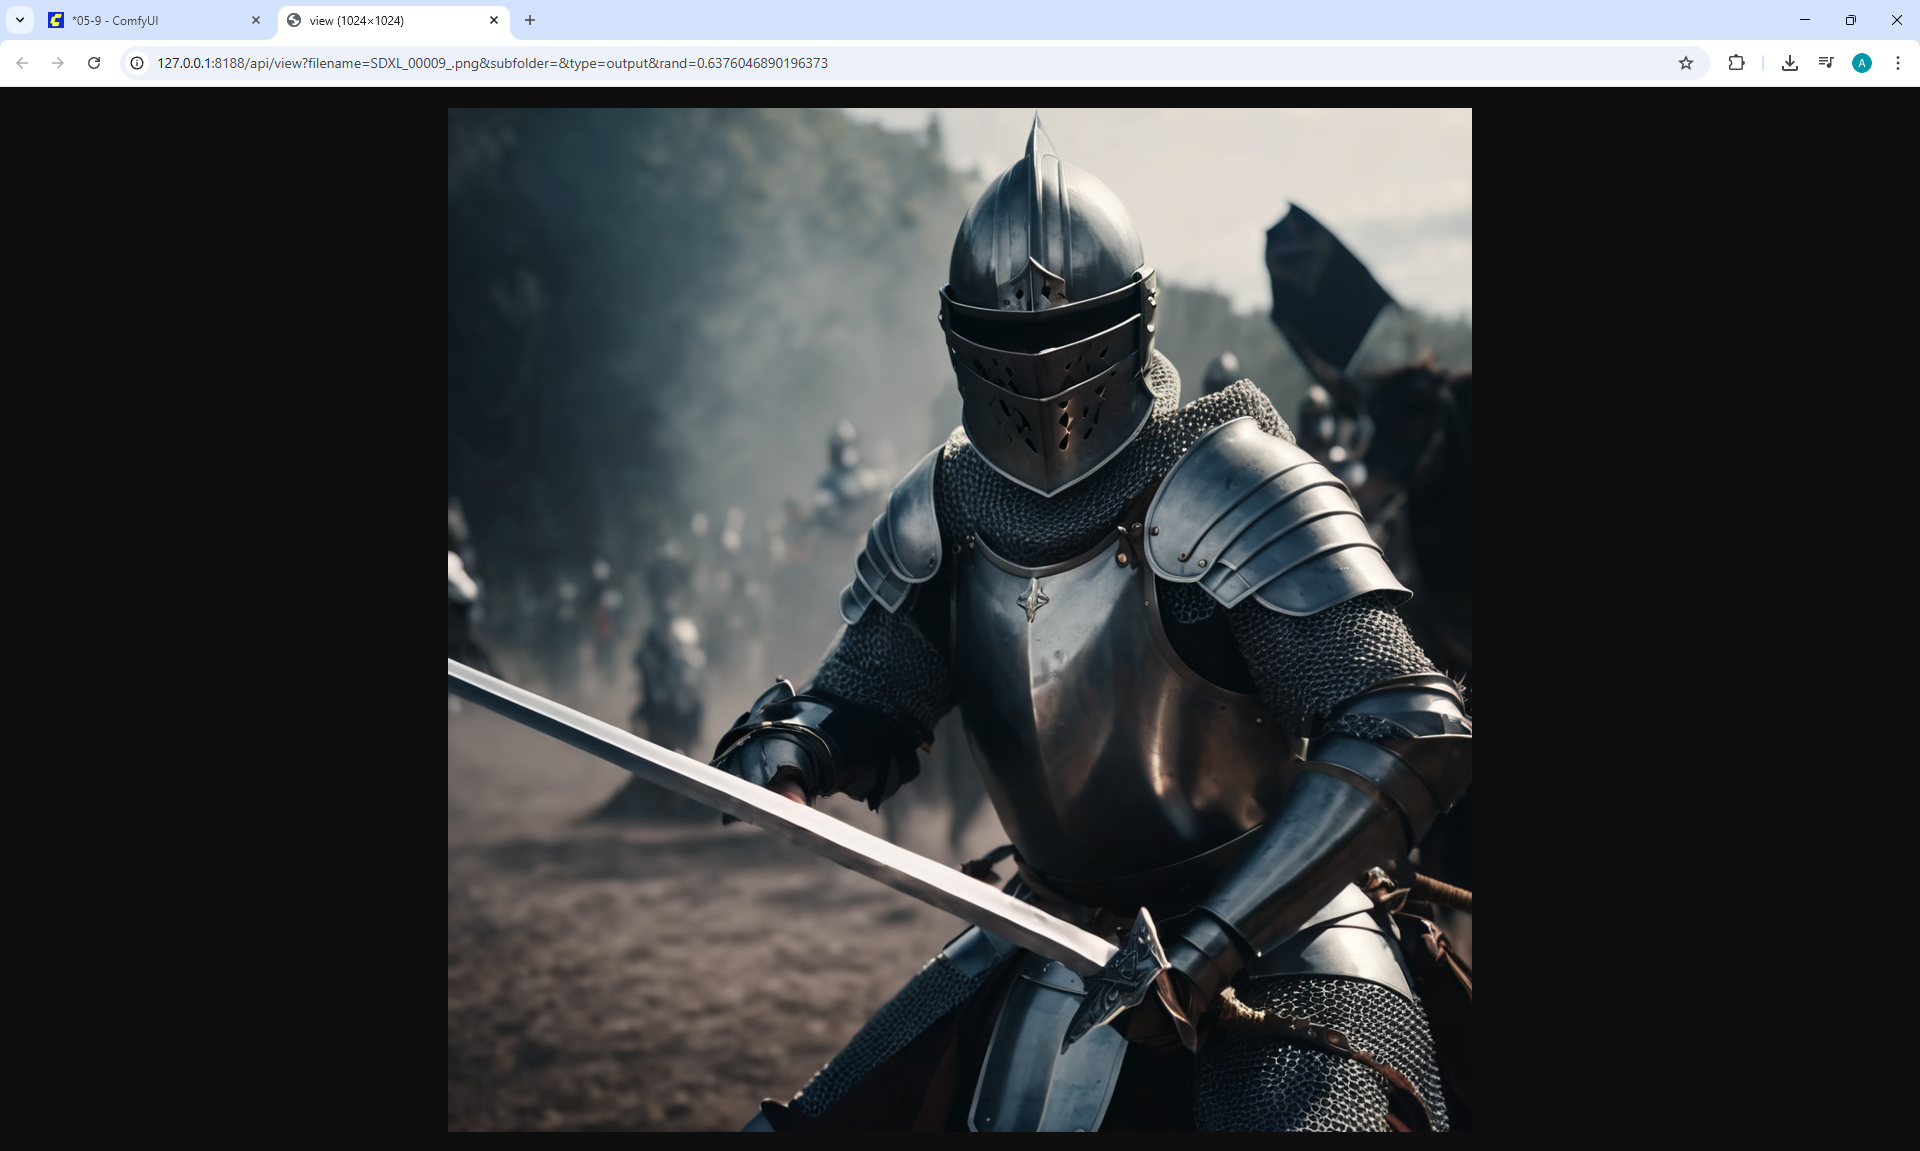1920x1151 pixels.
Task: Open the Downloads icon
Action: [1790, 63]
